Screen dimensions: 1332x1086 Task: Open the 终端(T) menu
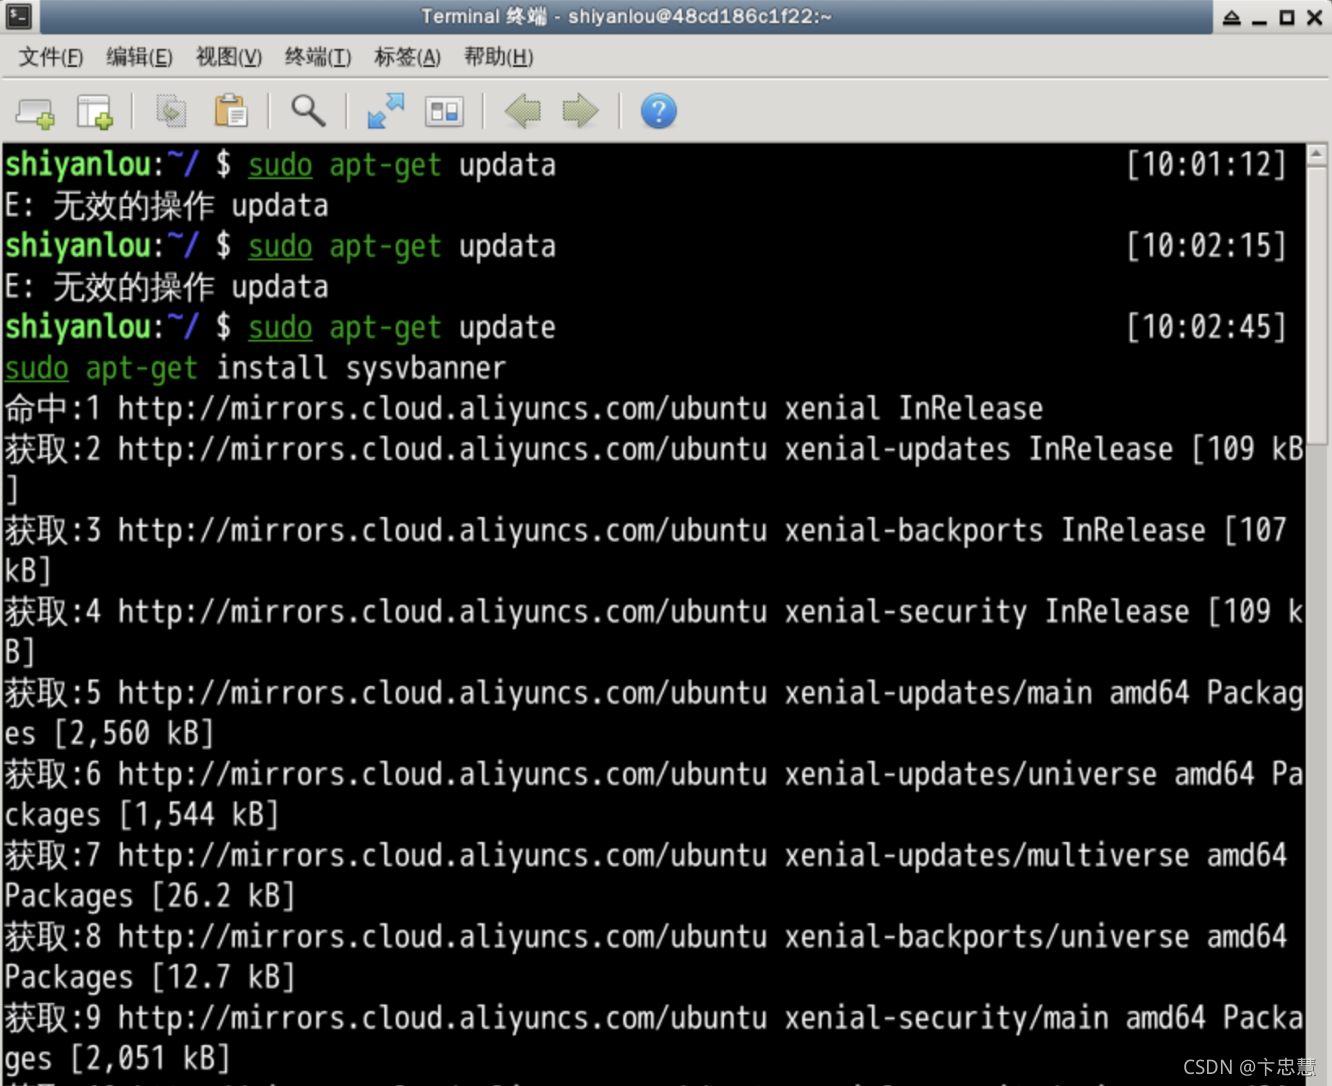(x=318, y=57)
